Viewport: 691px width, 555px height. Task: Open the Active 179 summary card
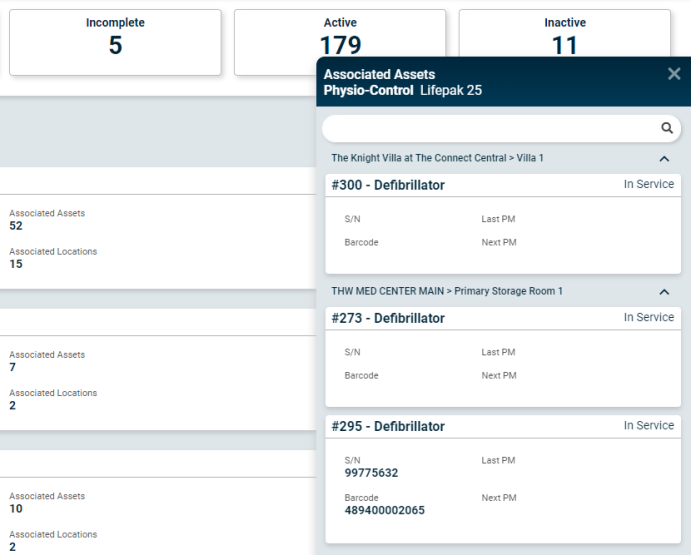click(x=340, y=33)
